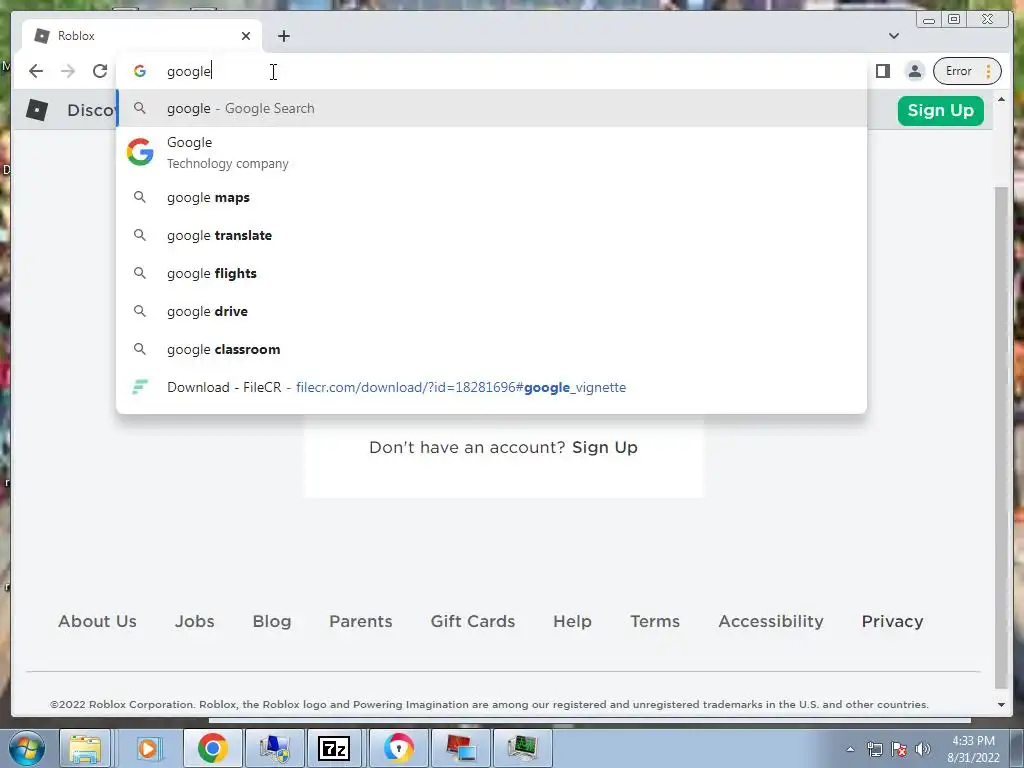
Task: Open a new tab with the plus button
Action: tap(283, 36)
